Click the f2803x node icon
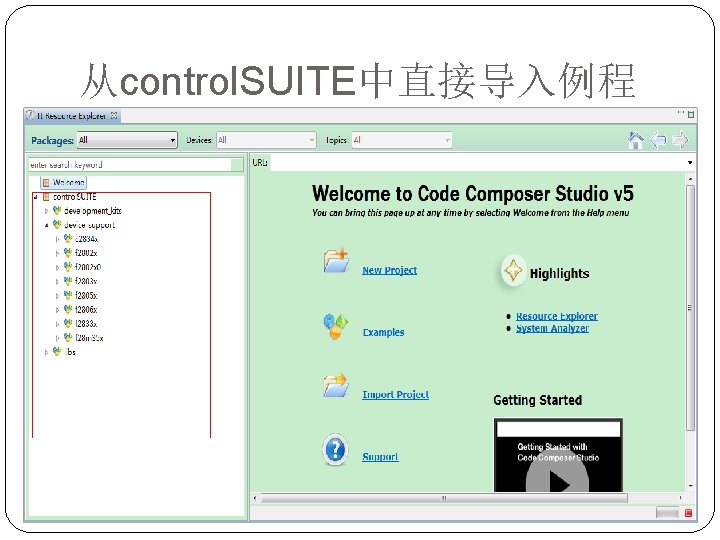The height and width of the screenshot is (540, 720). click(x=68, y=281)
